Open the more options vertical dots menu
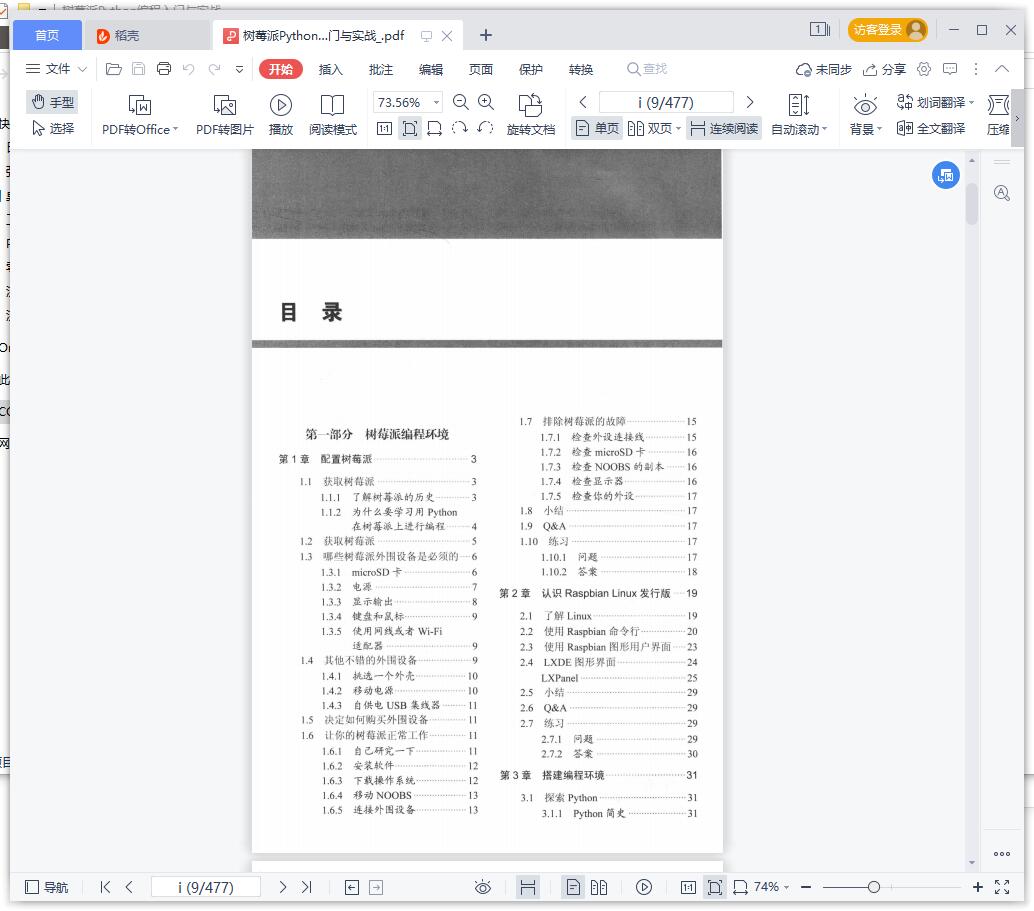This screenshot has height=911, width=1034. 976,69
